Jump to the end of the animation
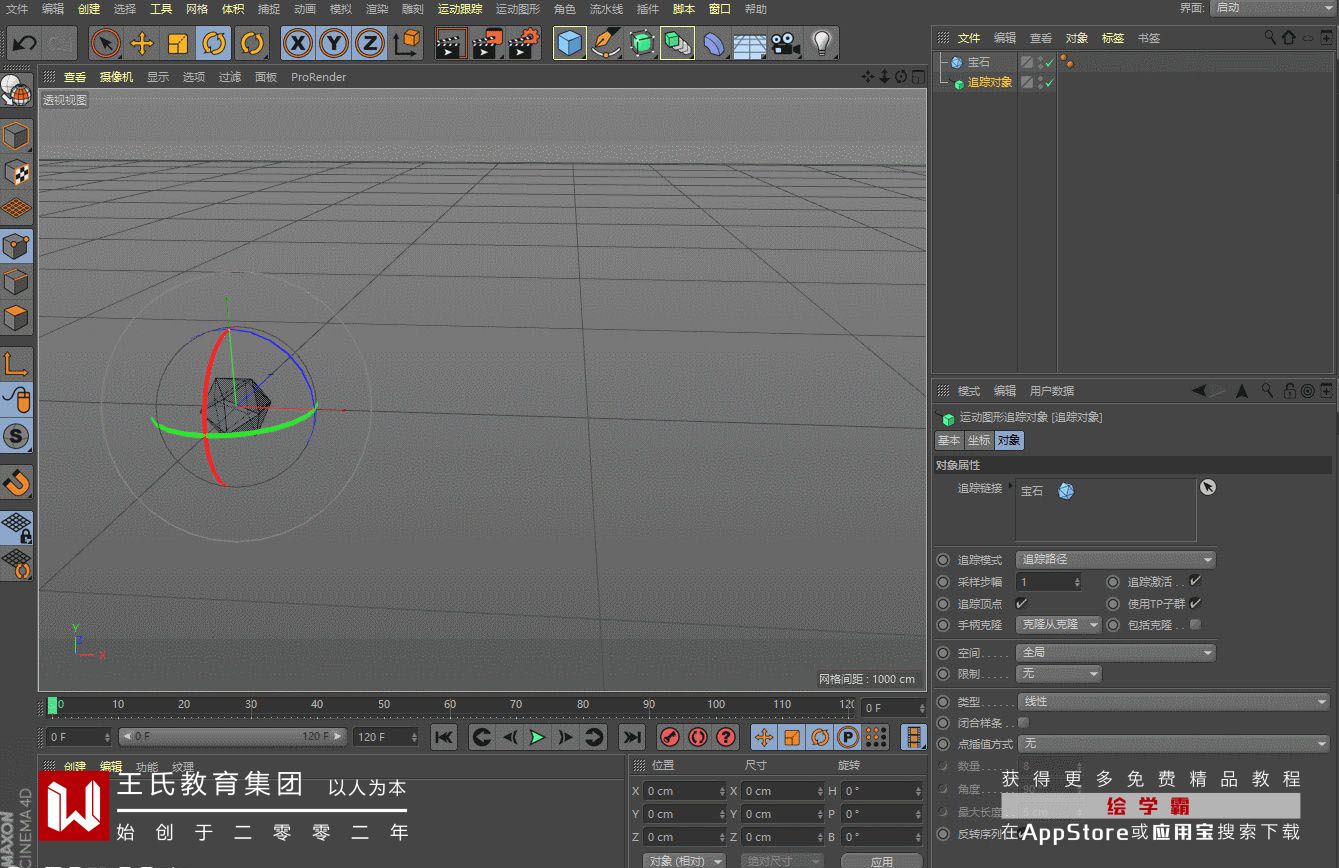Image resolution: width=1339 pixels, height=868 pixels. (x=631, y=737)
